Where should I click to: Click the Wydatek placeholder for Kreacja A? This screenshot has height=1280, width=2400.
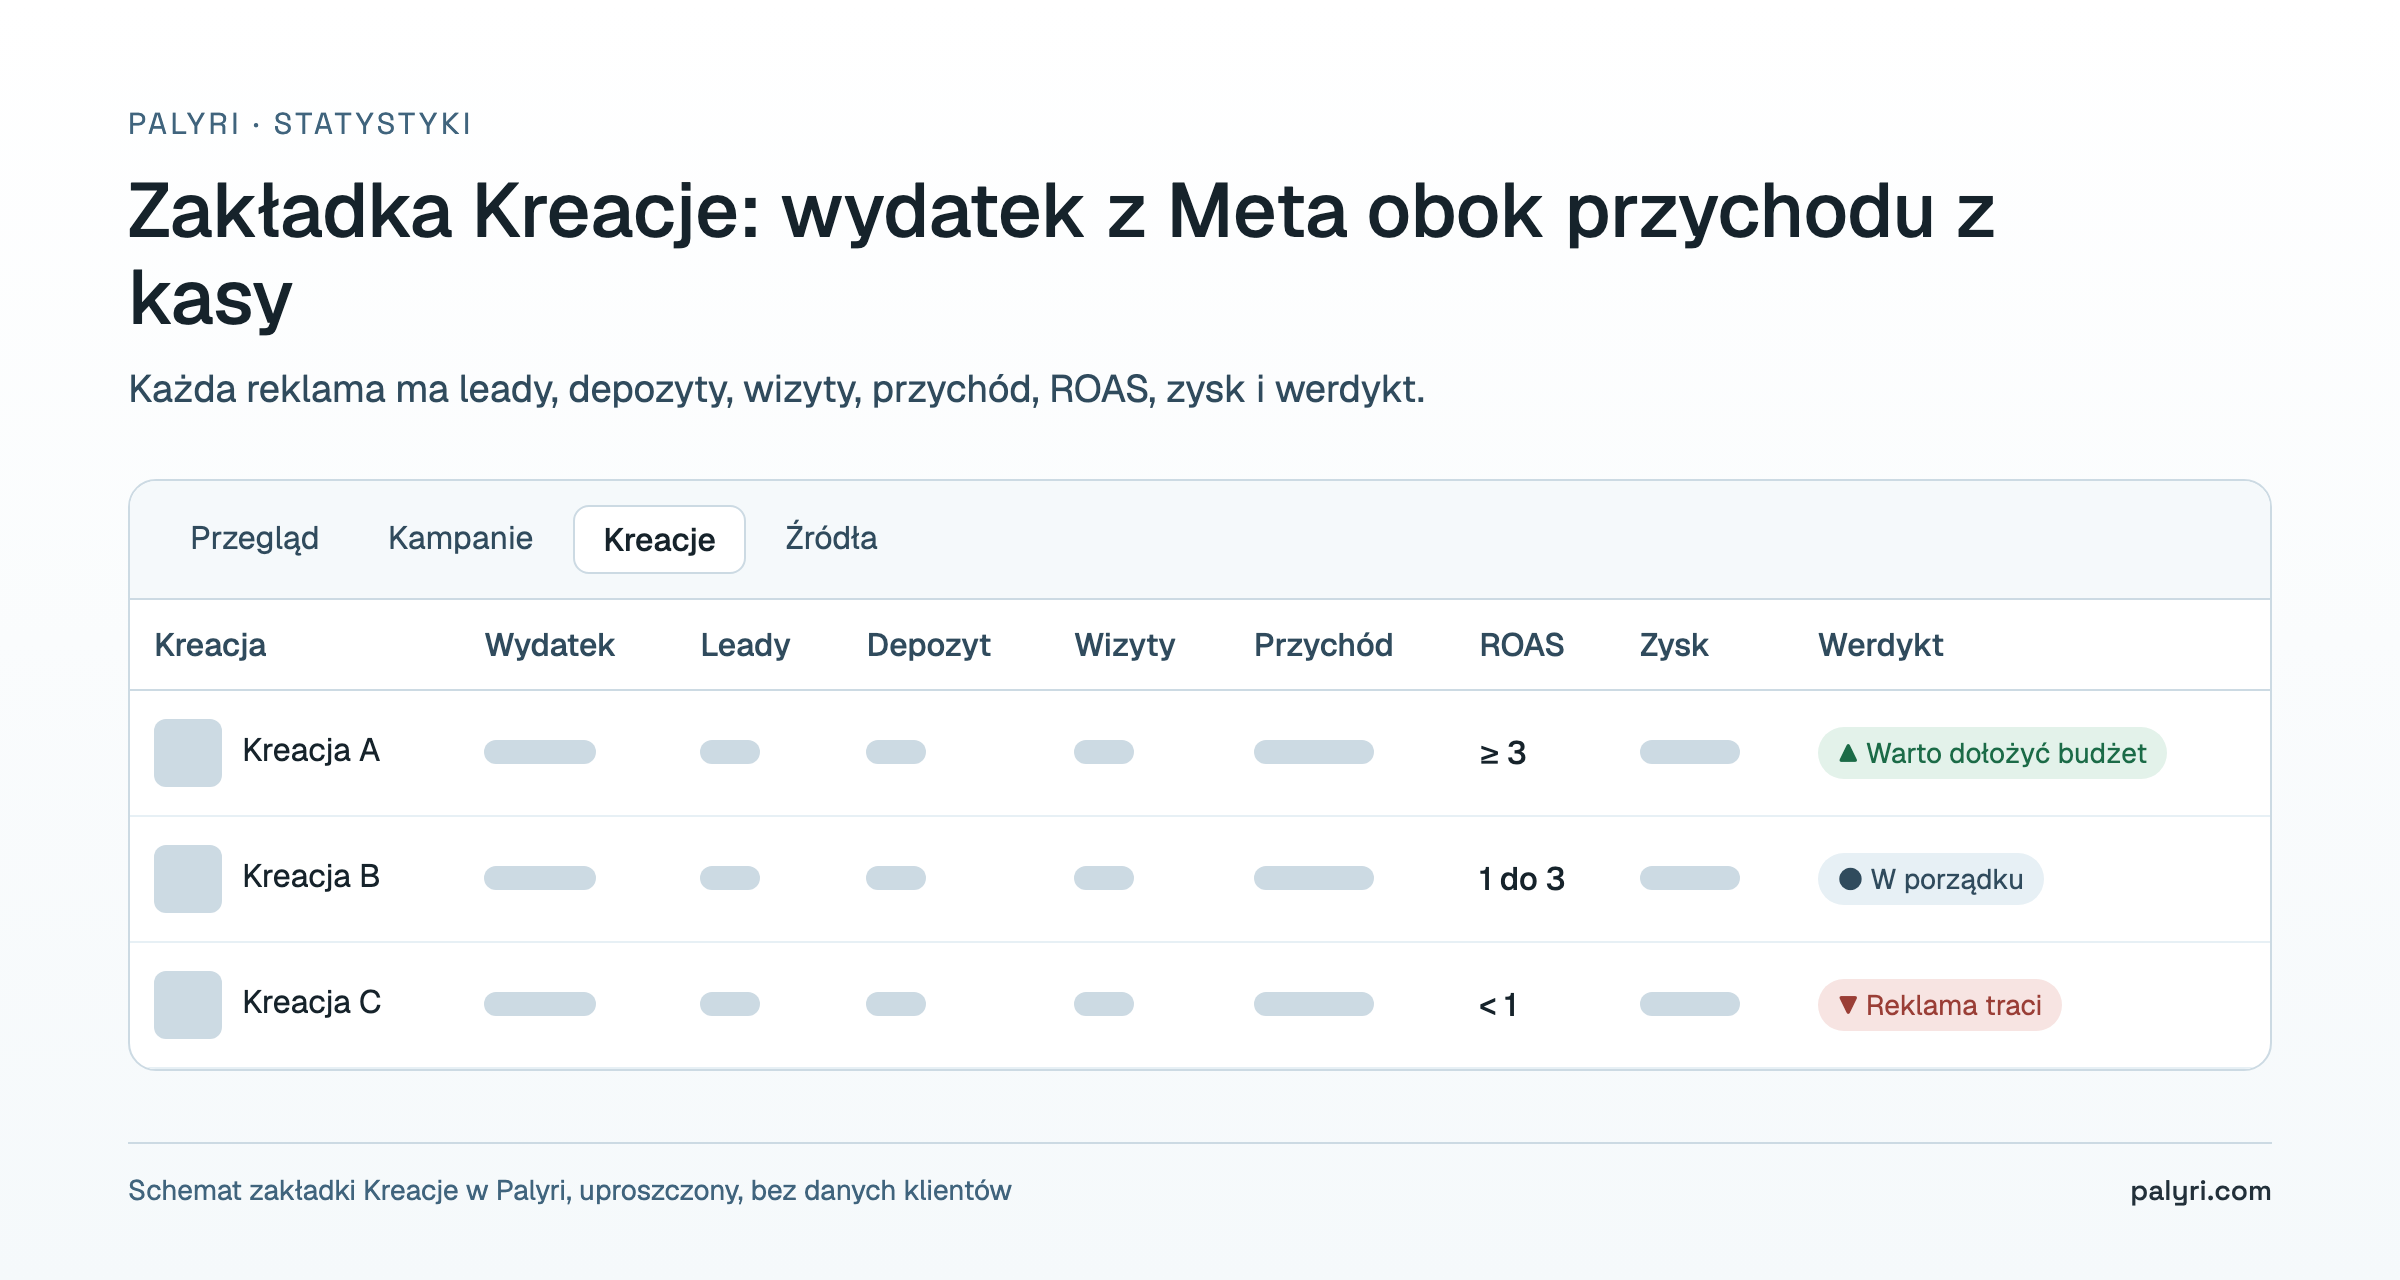(540, 752)
